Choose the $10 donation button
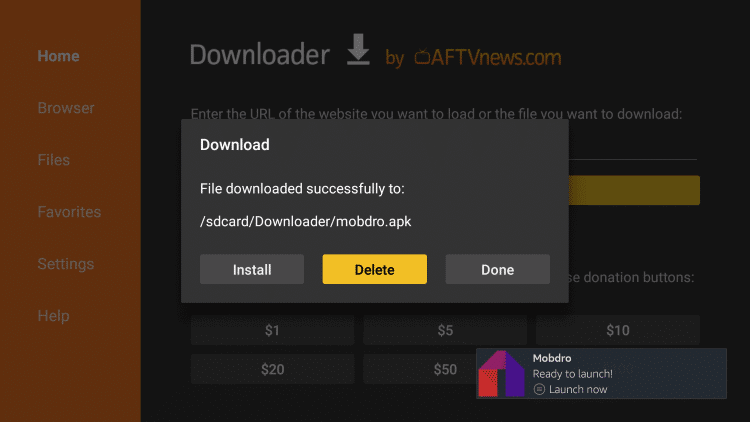This screenshot has width=750, height=422. pyautogui.click(x=618, y=330)
